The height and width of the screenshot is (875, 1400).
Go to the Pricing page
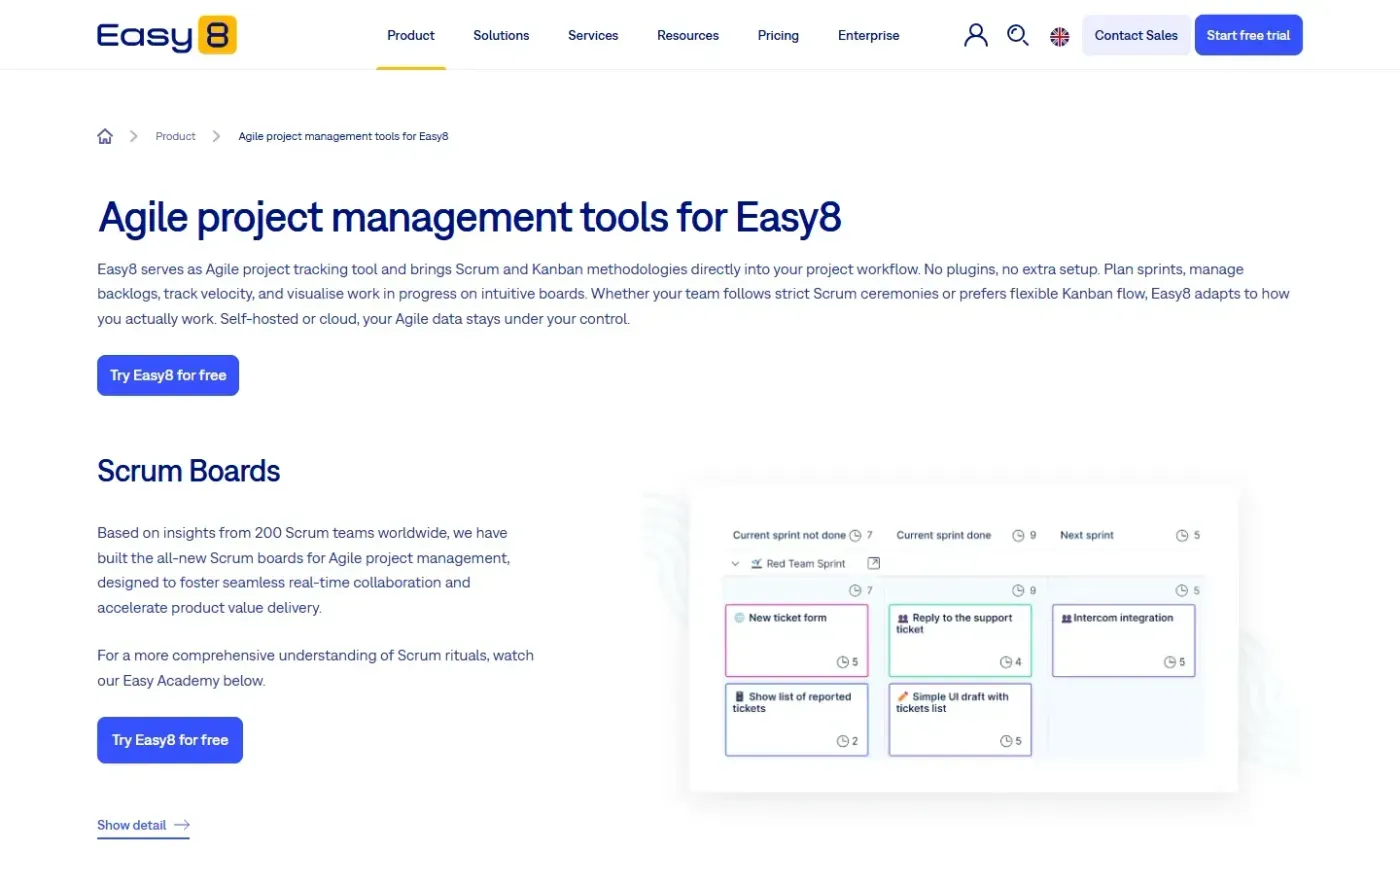pos(778,36)
